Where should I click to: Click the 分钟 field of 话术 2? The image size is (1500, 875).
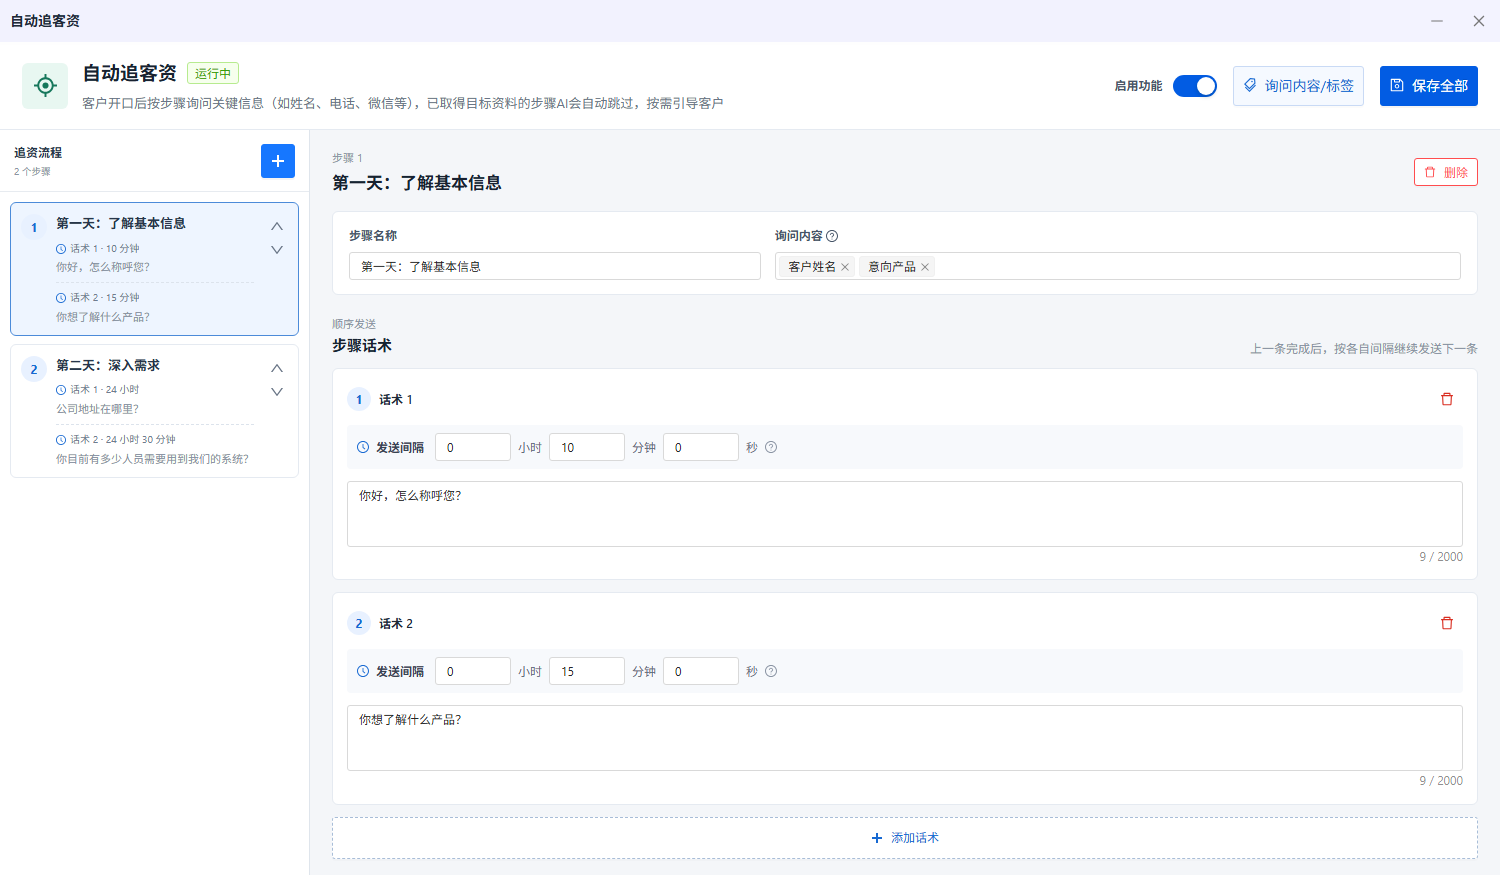pyautogui.click(x=587, y=671)
